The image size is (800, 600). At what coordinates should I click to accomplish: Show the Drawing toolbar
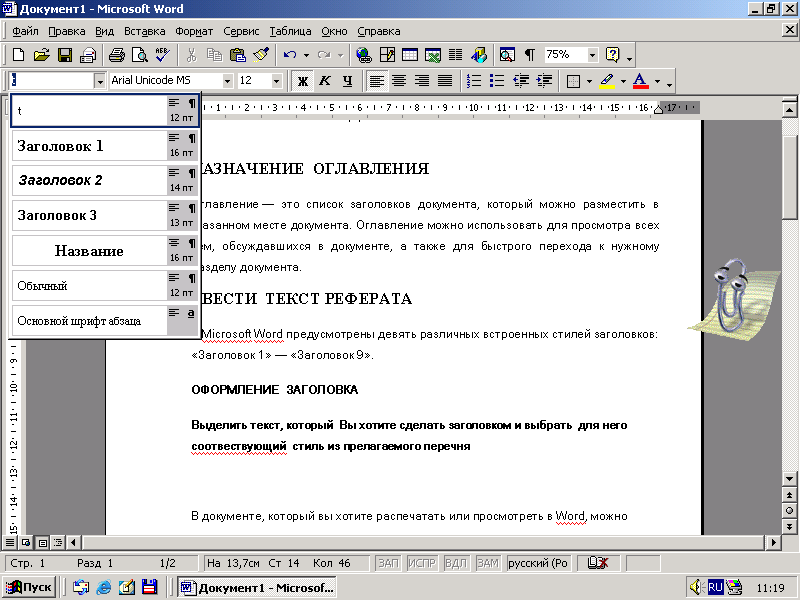tap(479, 55)
